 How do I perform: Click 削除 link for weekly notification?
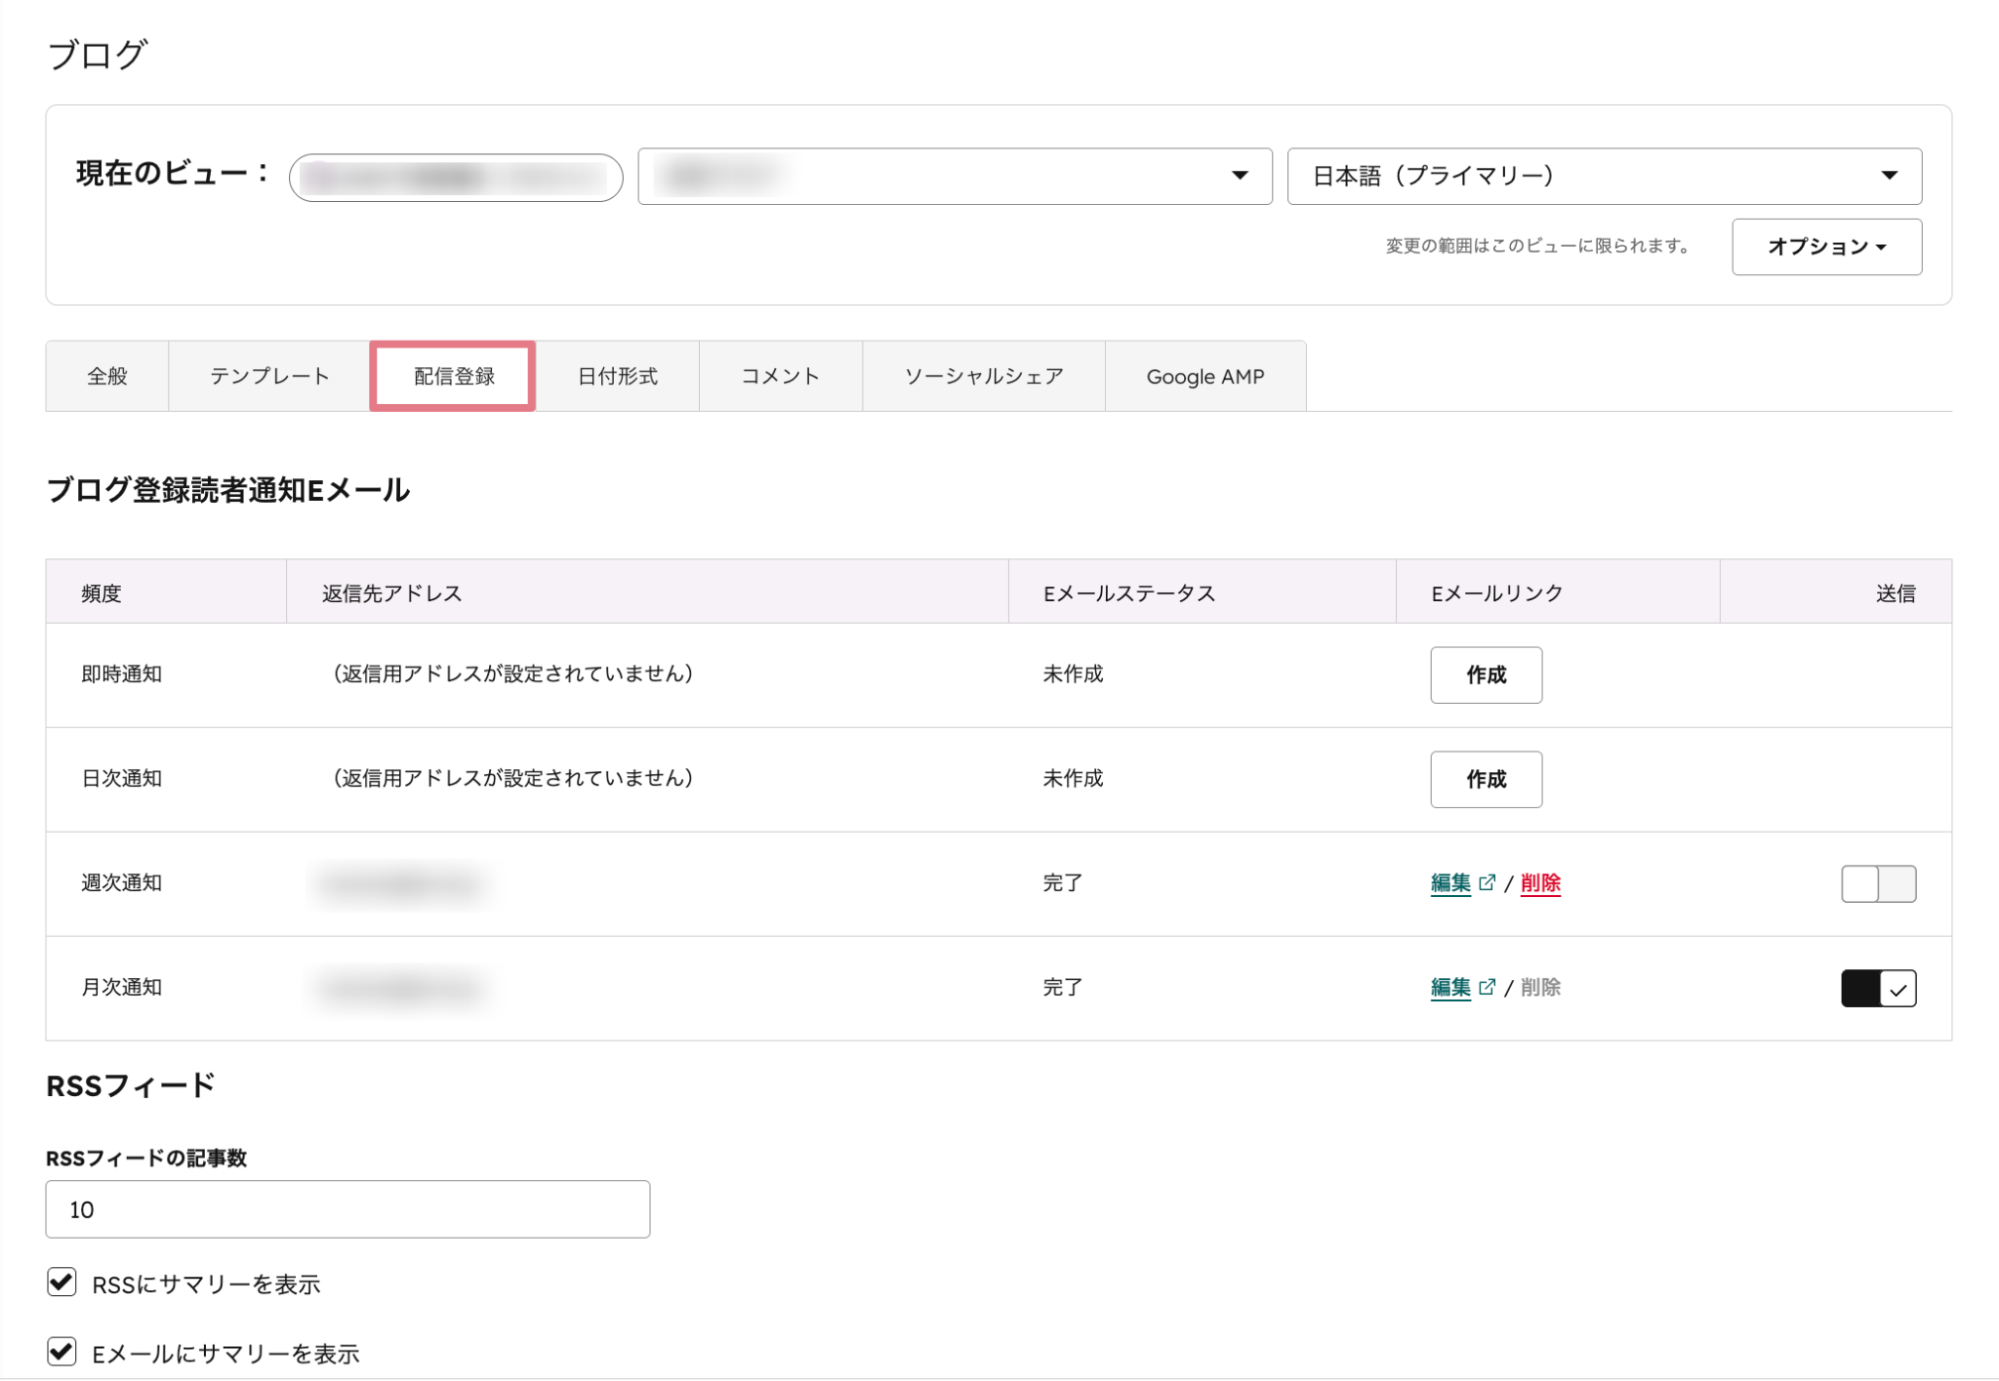[x=1540, y=882]
